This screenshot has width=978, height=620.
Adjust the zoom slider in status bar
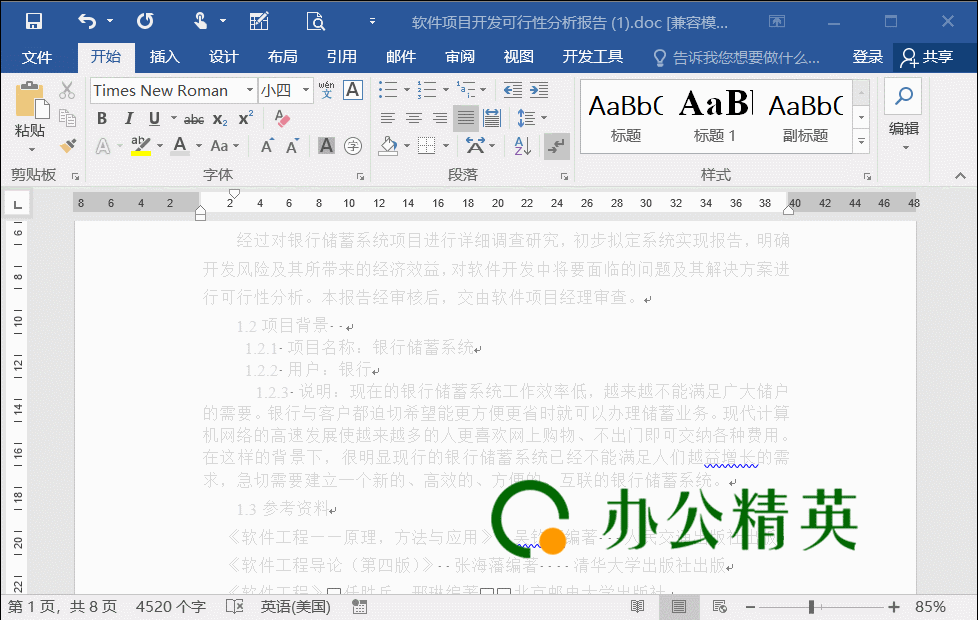click(x=811, y=606)
